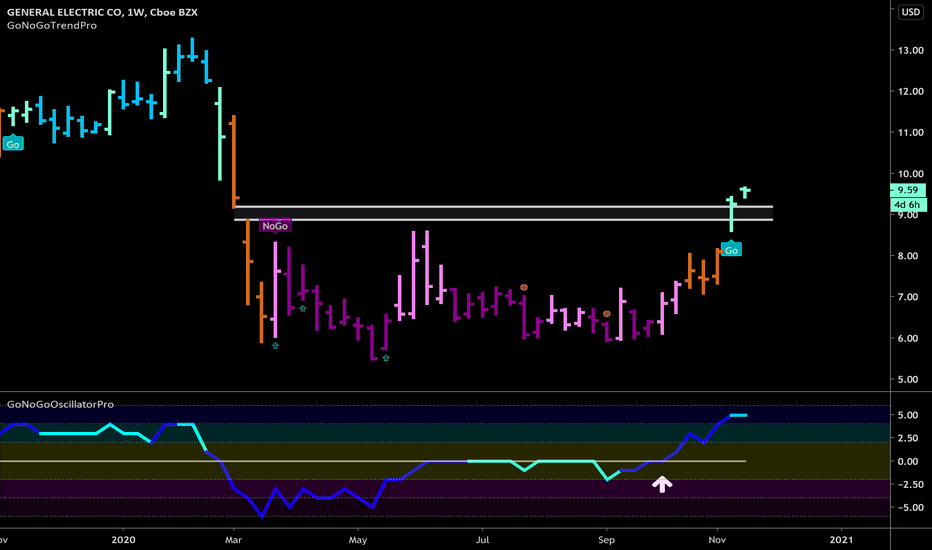Image resolution: width=932 pixels, height=550 pixels.
Task: Click the current price tag 9.59
Action: [908, 190]
